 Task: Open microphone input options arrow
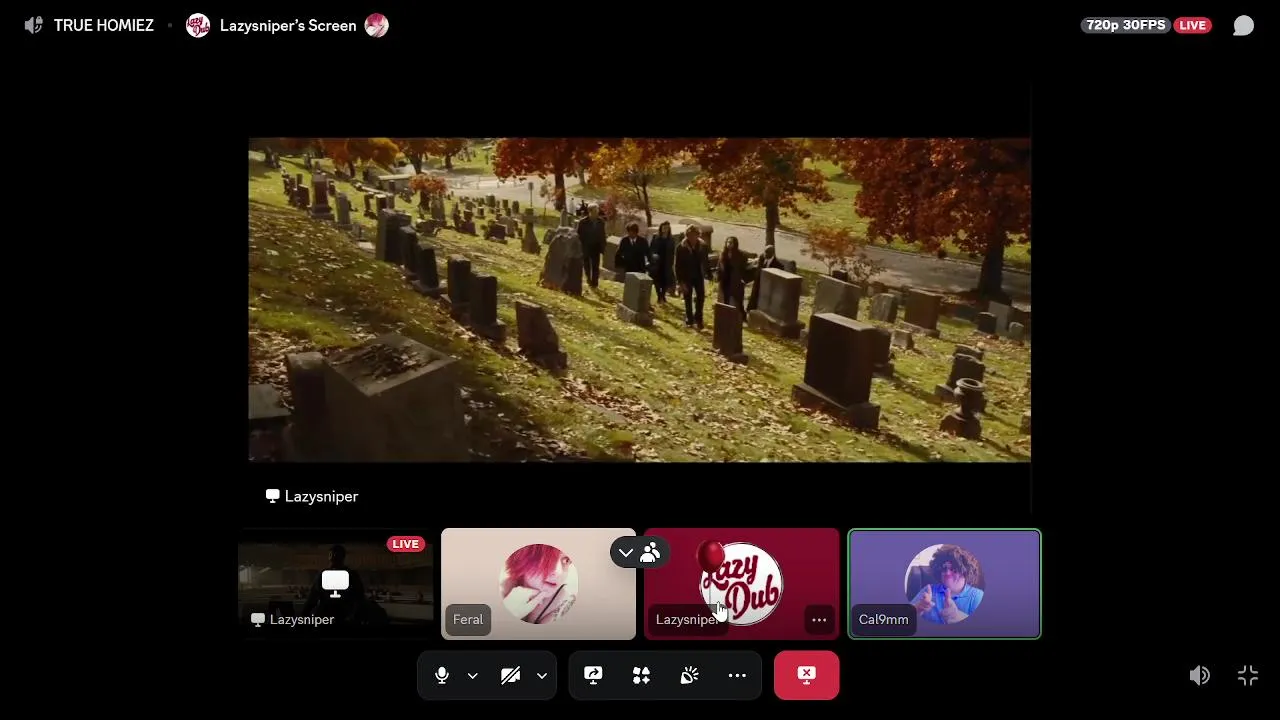click(472, 676)
